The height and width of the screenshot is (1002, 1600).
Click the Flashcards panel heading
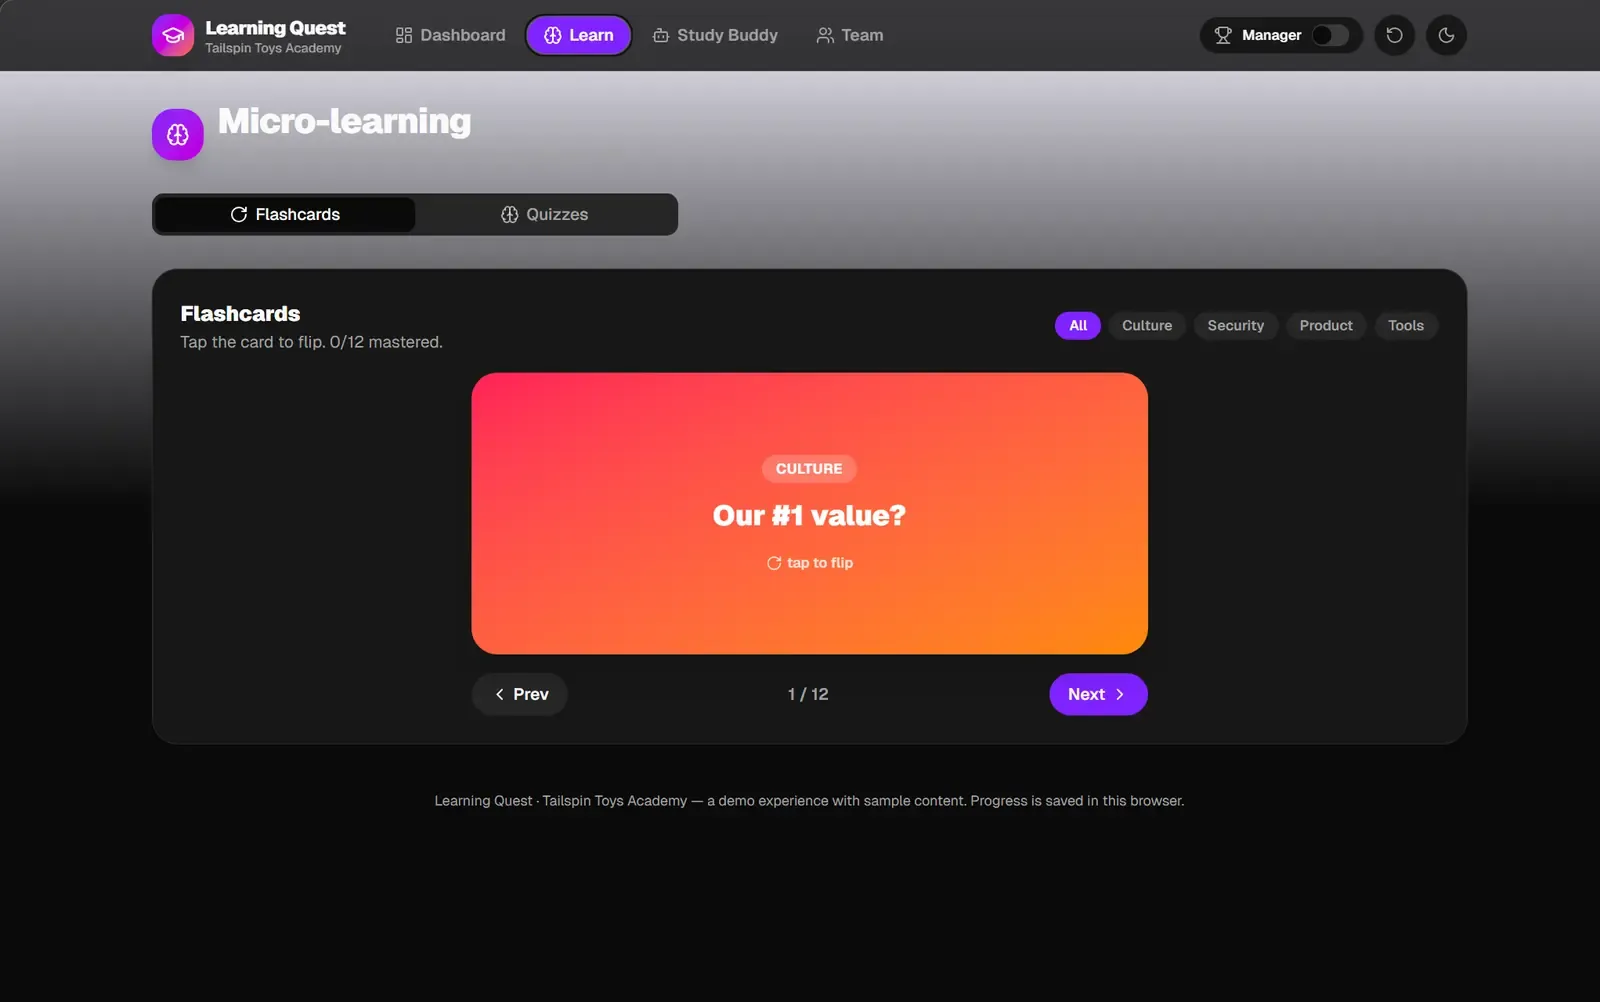240,314
